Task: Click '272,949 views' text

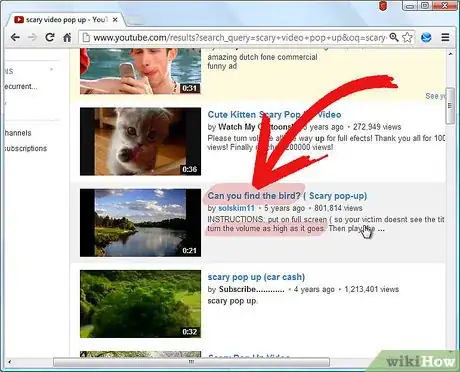Action: click(377, 127)
